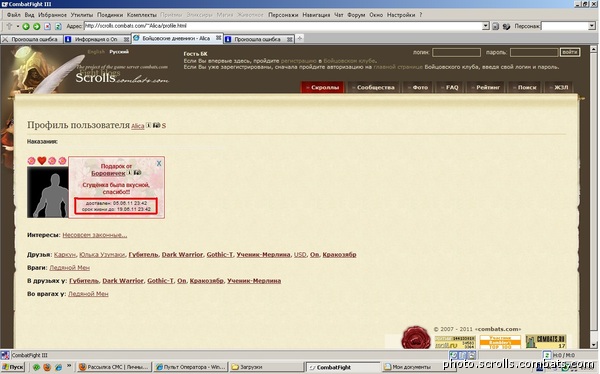Click the refresh page icon in toolbar
Screen dimensions: 600x374
(x=58, y=26)
